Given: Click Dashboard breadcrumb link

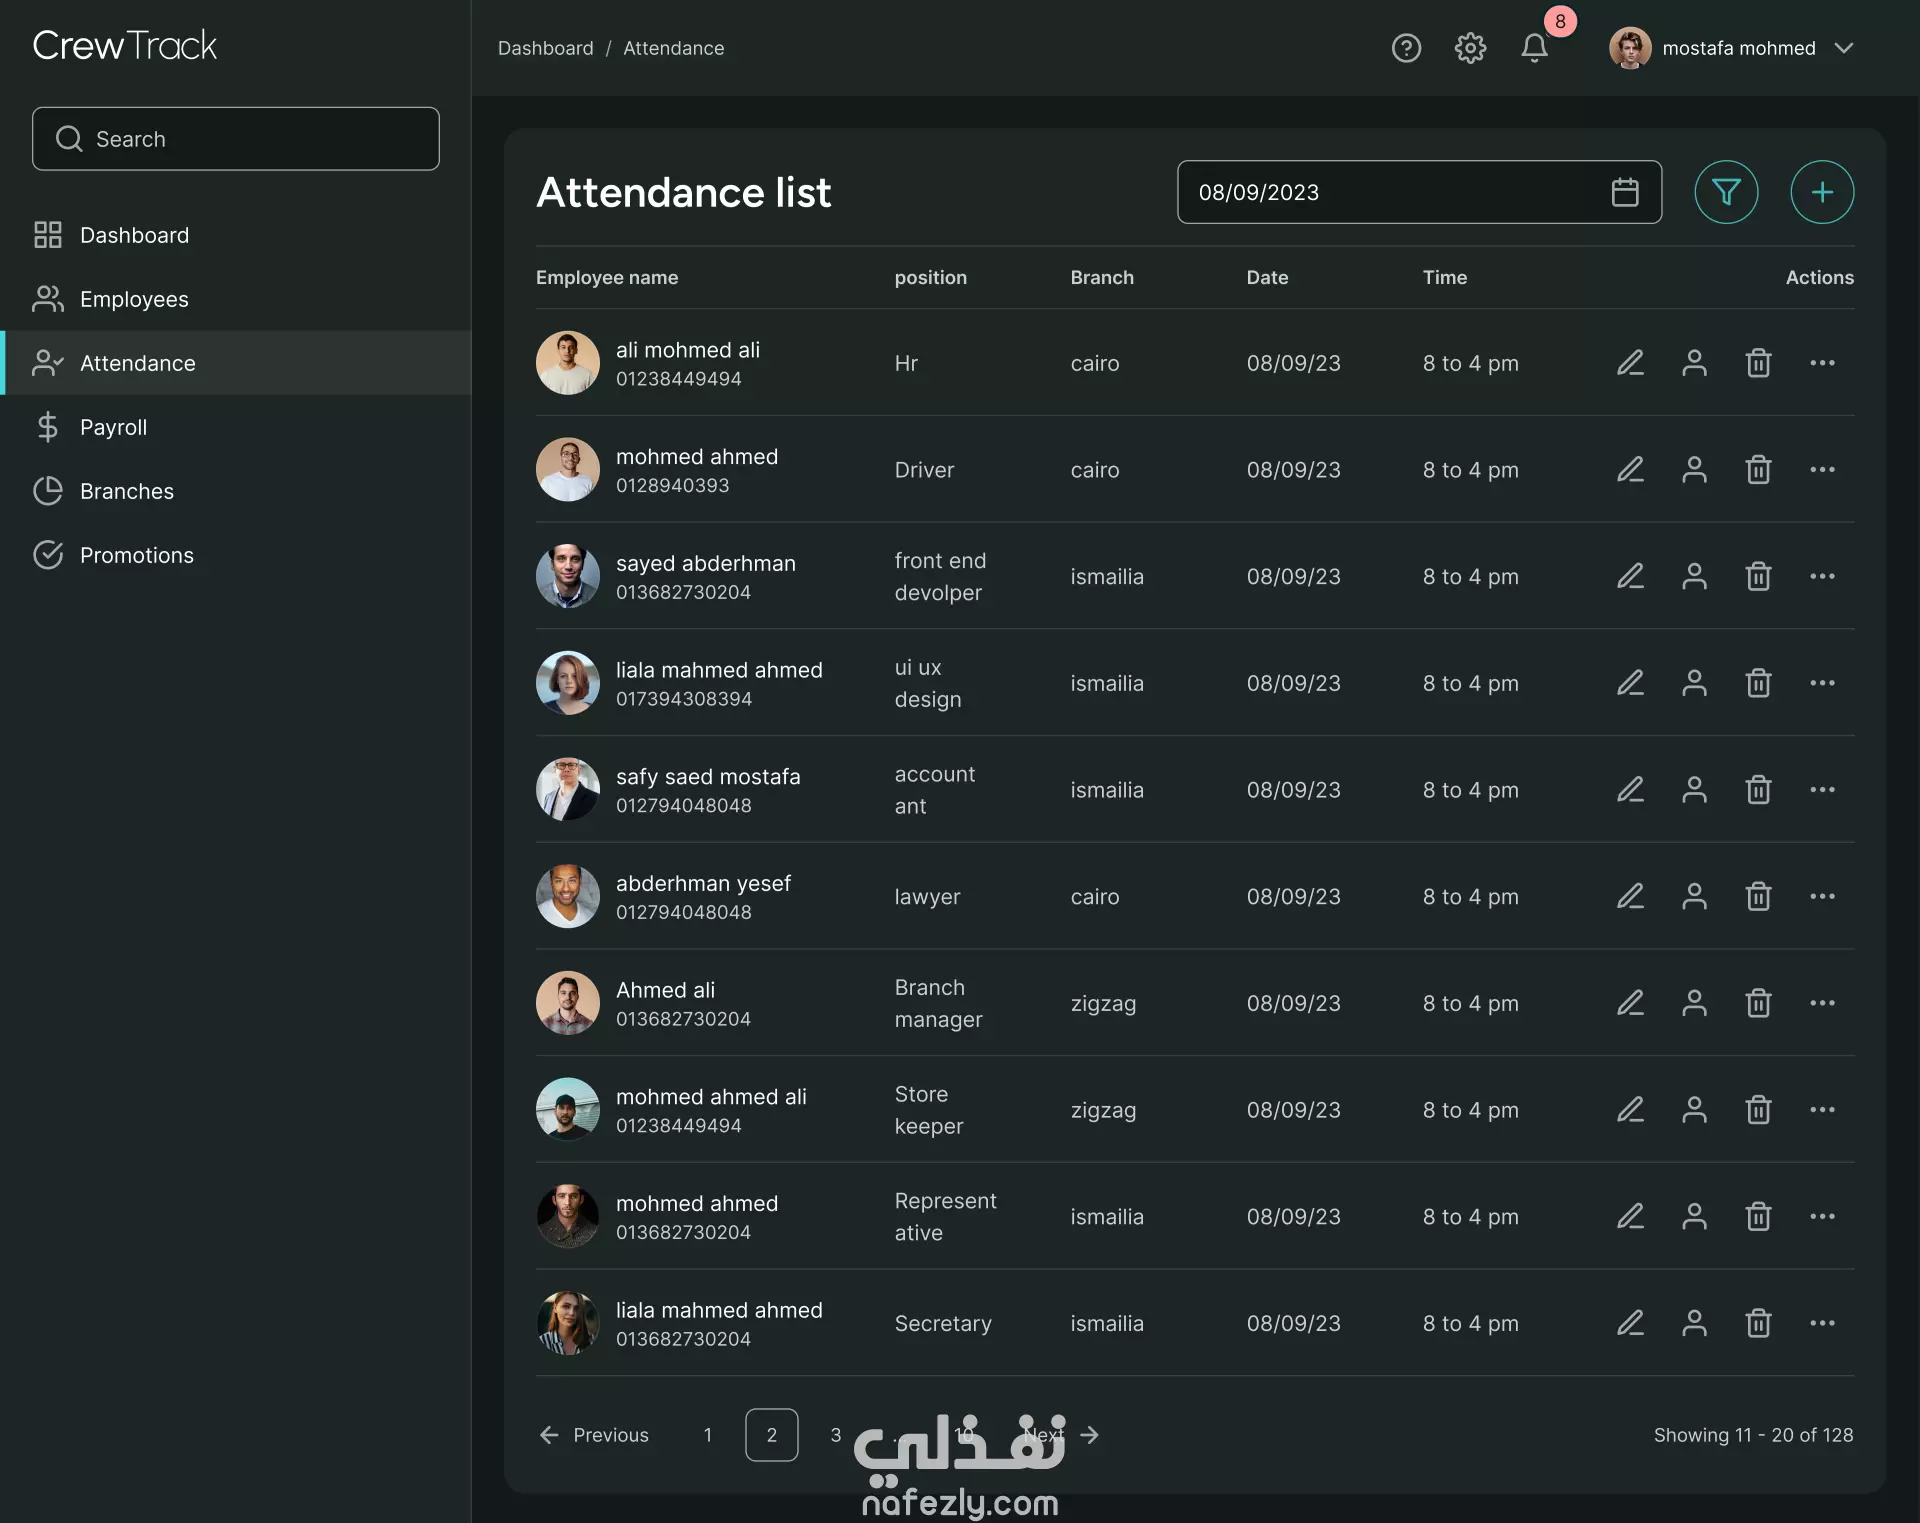Looking at the screenshot, I should click(545, 48).
